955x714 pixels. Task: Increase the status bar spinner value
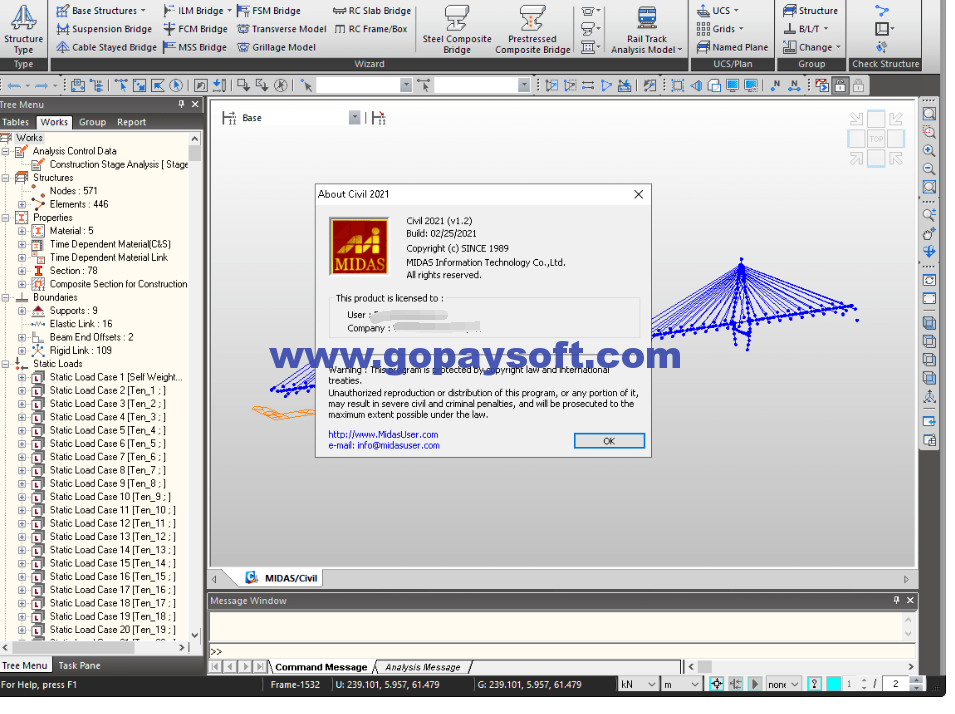[916, 680]
